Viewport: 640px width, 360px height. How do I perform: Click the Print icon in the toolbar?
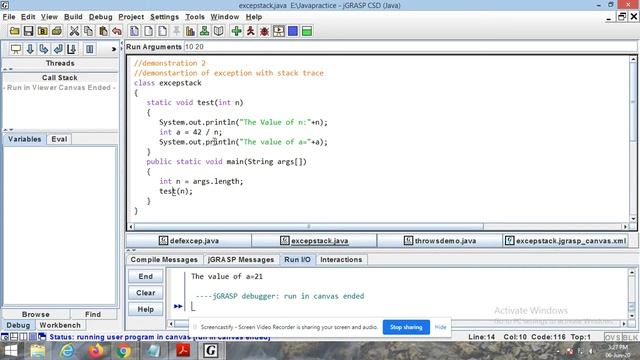click(x=57, y=31)
